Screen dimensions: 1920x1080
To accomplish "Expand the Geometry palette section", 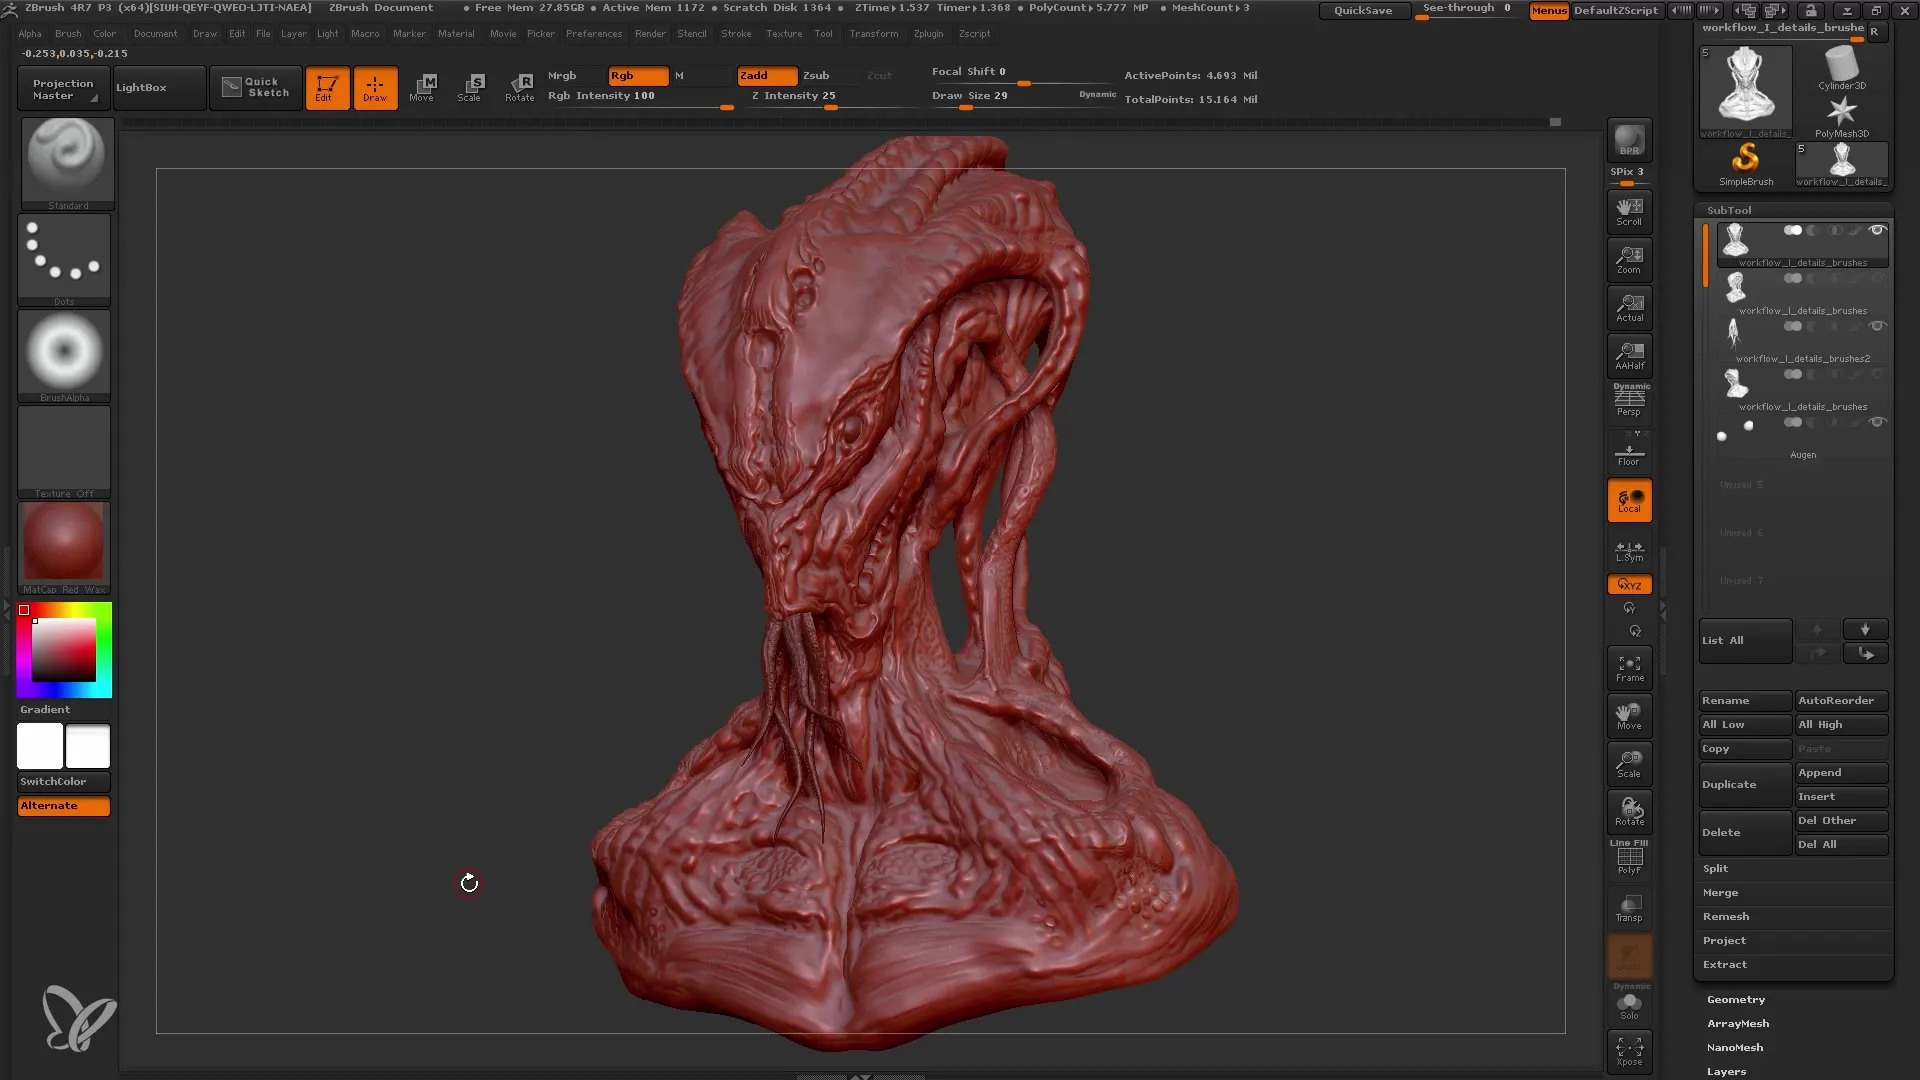I will [1736, 1000].
